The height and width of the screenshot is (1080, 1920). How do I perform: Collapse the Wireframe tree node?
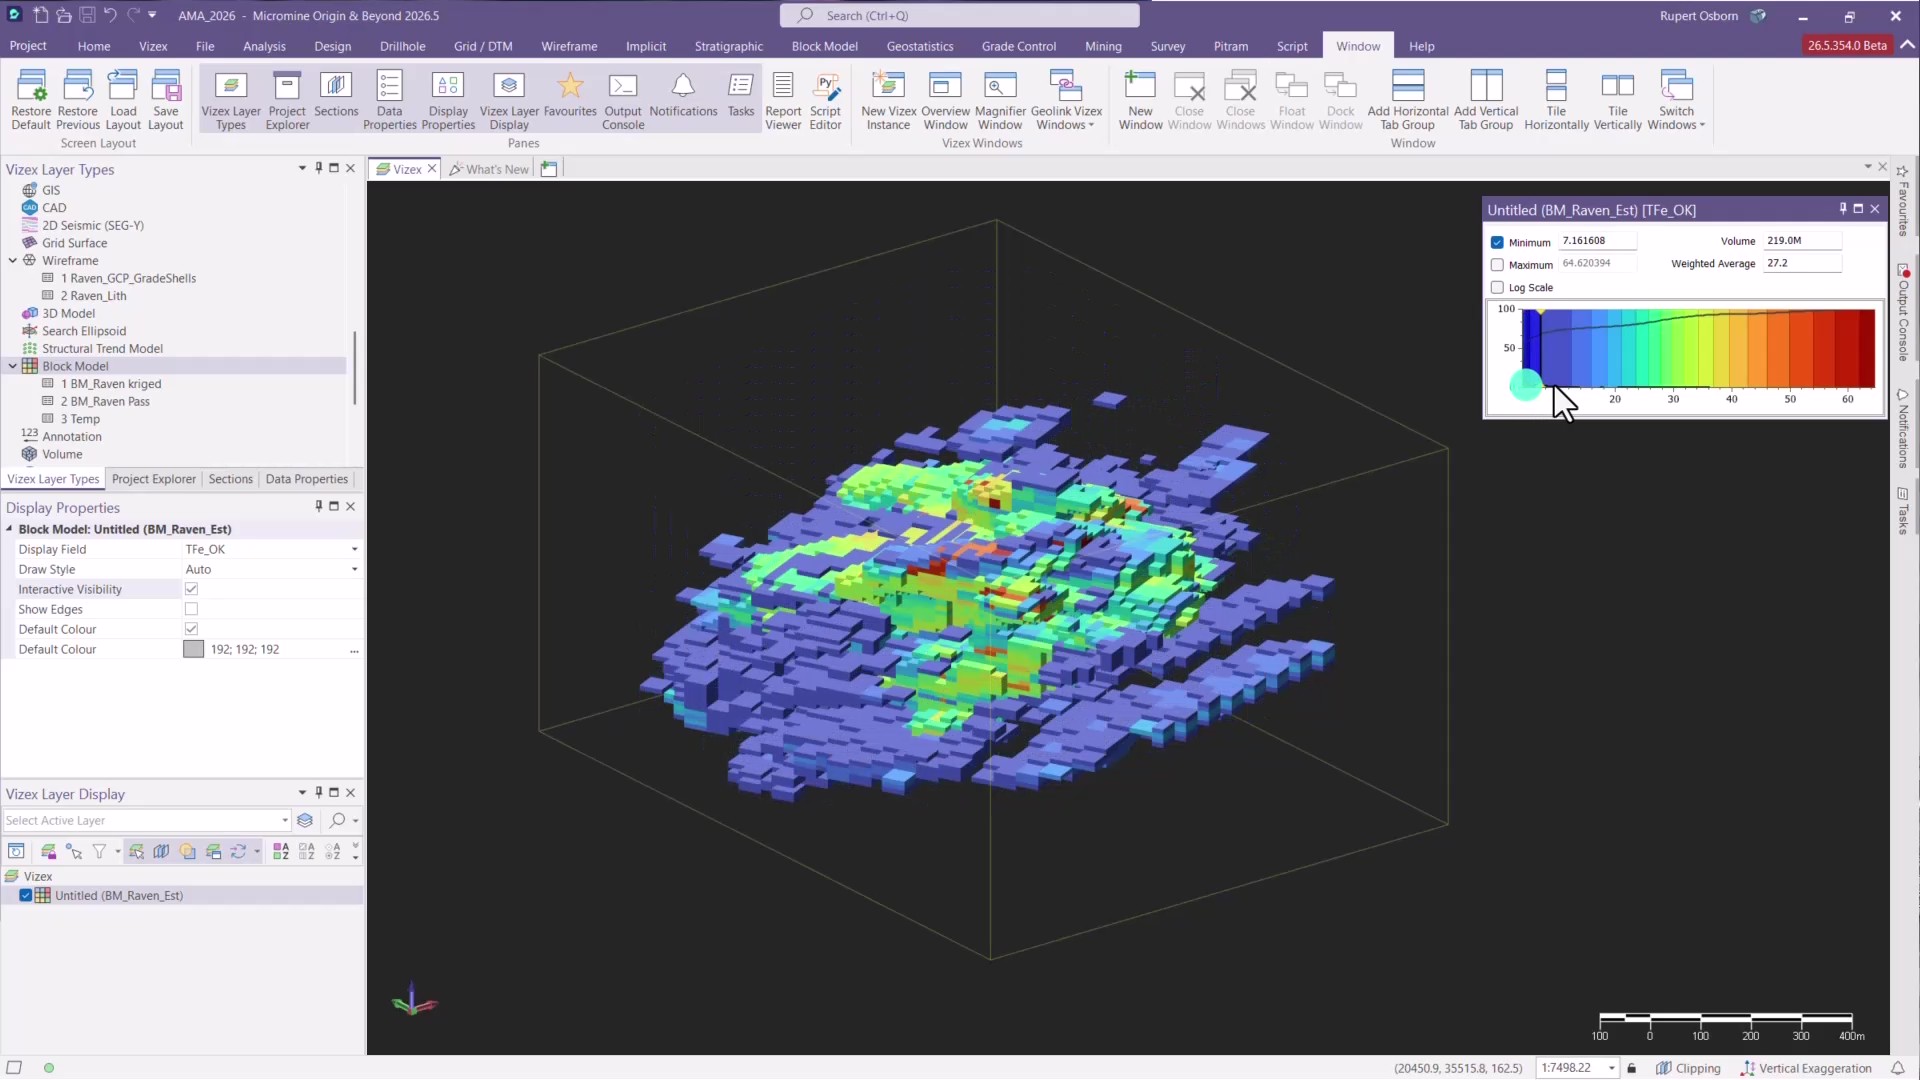pyautogui.click(x=13, y=261)
